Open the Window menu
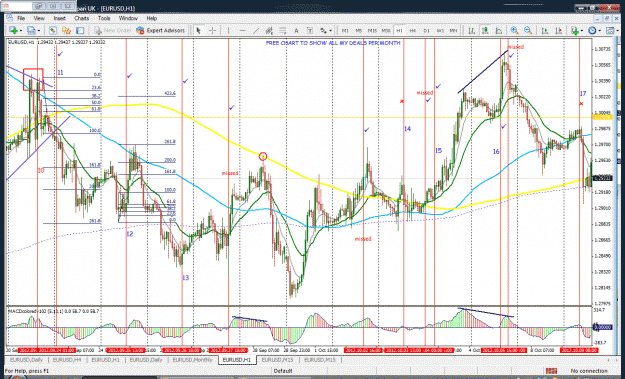This screenshot has height=379, width=625. (x=128, y=18)
